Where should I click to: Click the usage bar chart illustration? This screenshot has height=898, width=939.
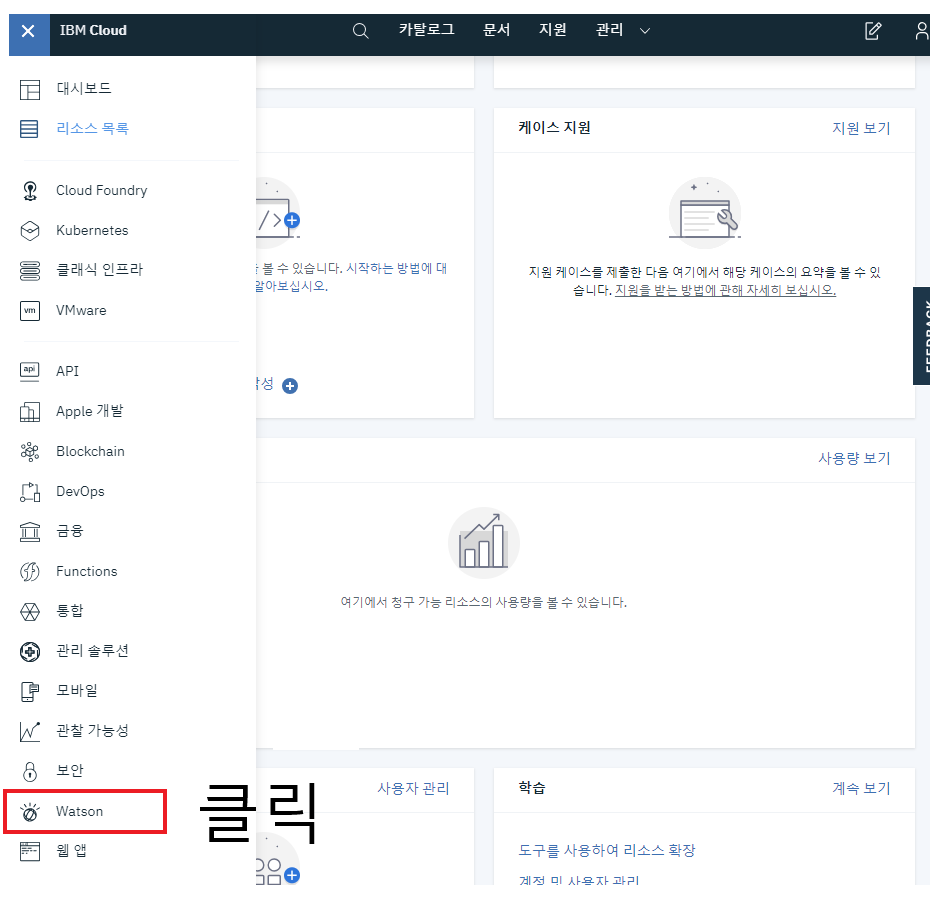coord(484,543)
